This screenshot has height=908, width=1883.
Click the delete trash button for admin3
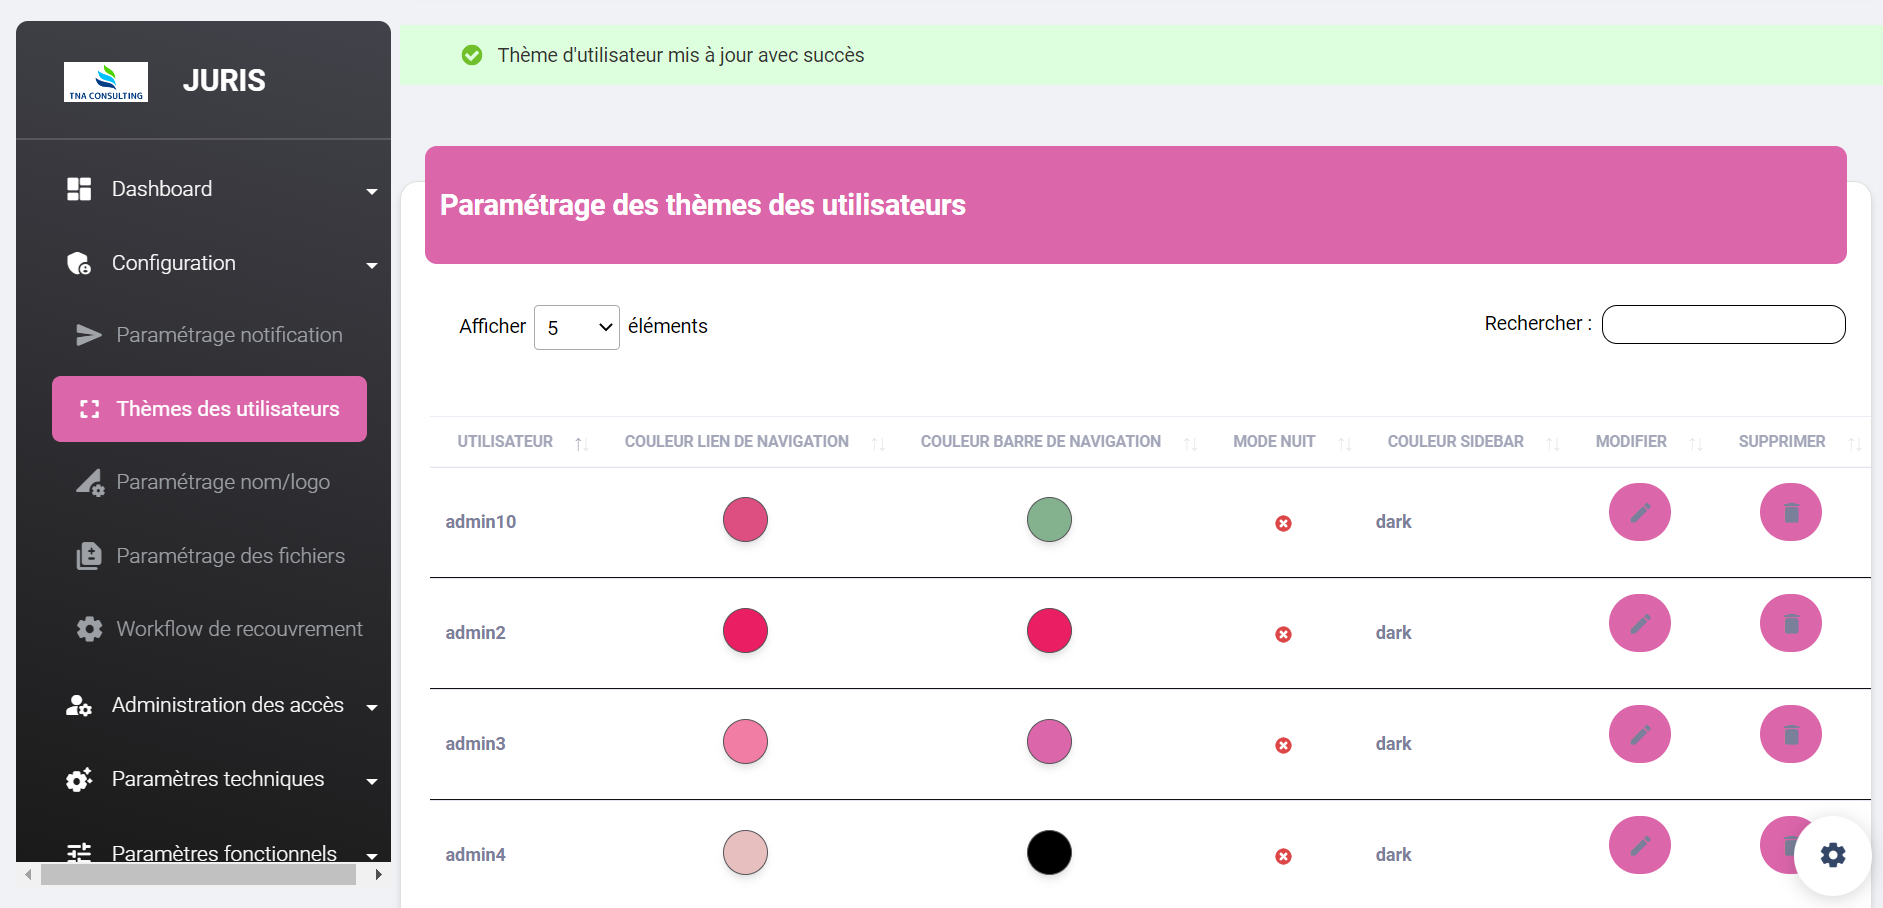1790,734
